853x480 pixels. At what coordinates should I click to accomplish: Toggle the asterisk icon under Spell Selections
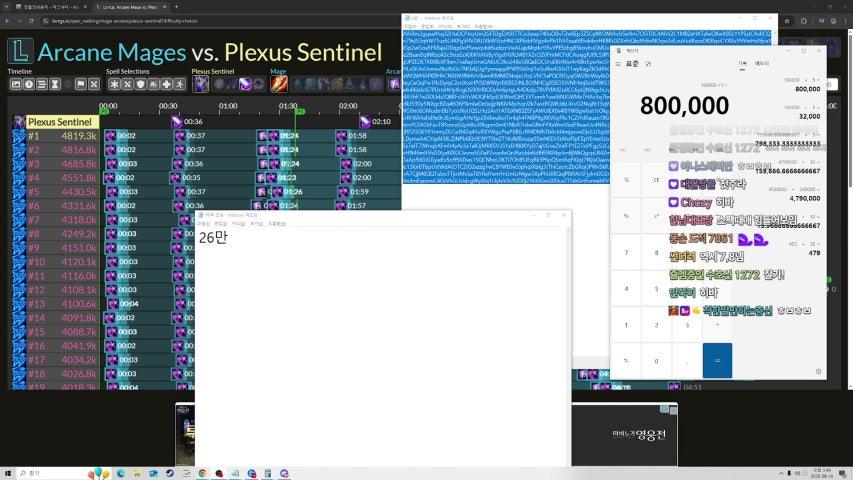tap(114, 84)
